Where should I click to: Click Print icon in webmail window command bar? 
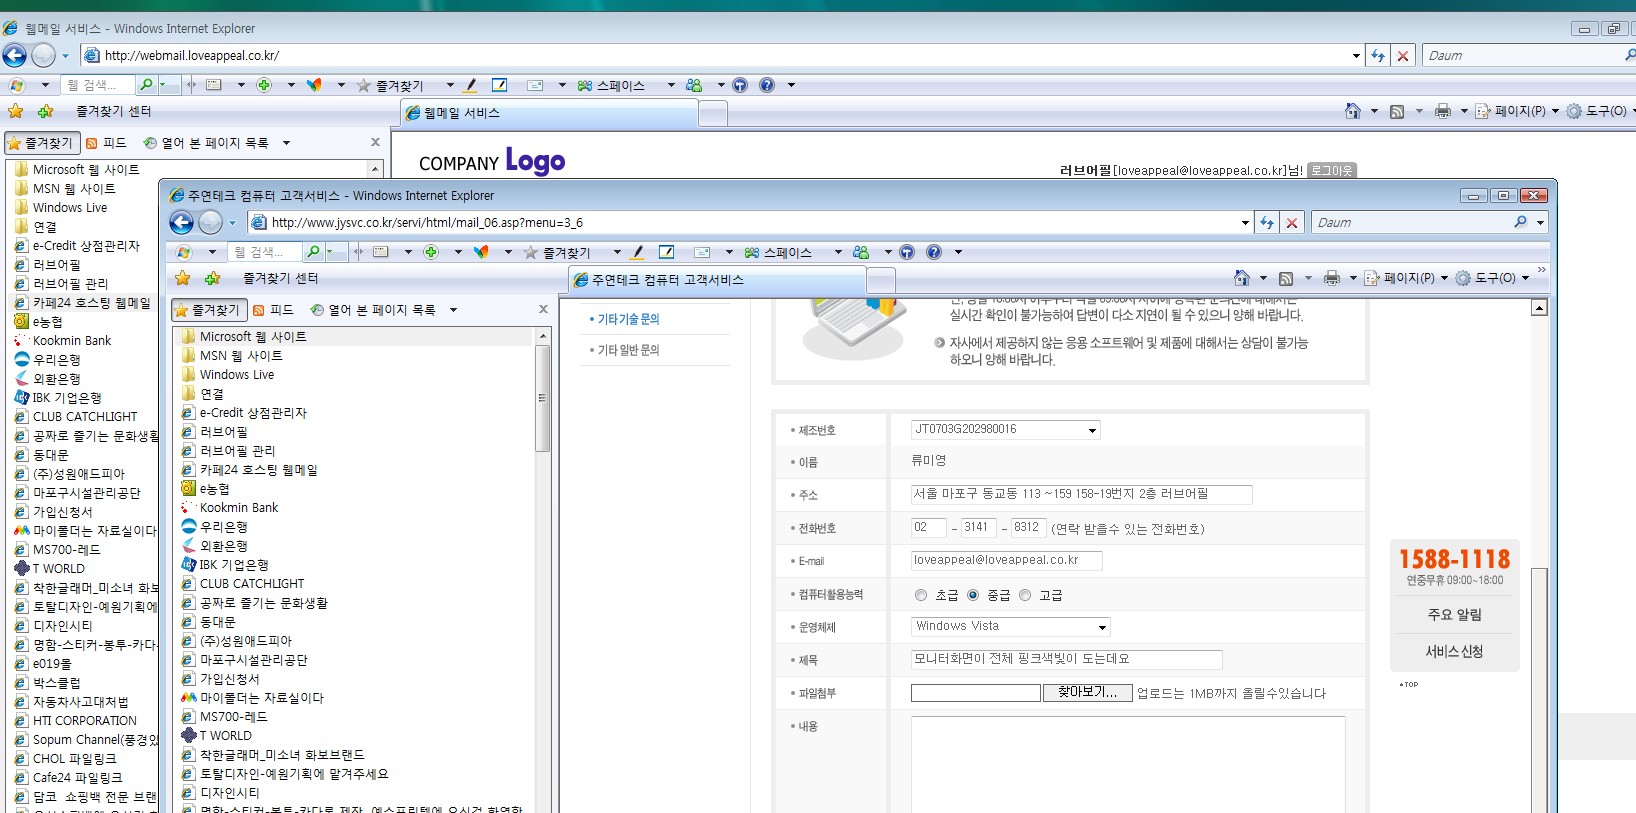[1442, 111]
